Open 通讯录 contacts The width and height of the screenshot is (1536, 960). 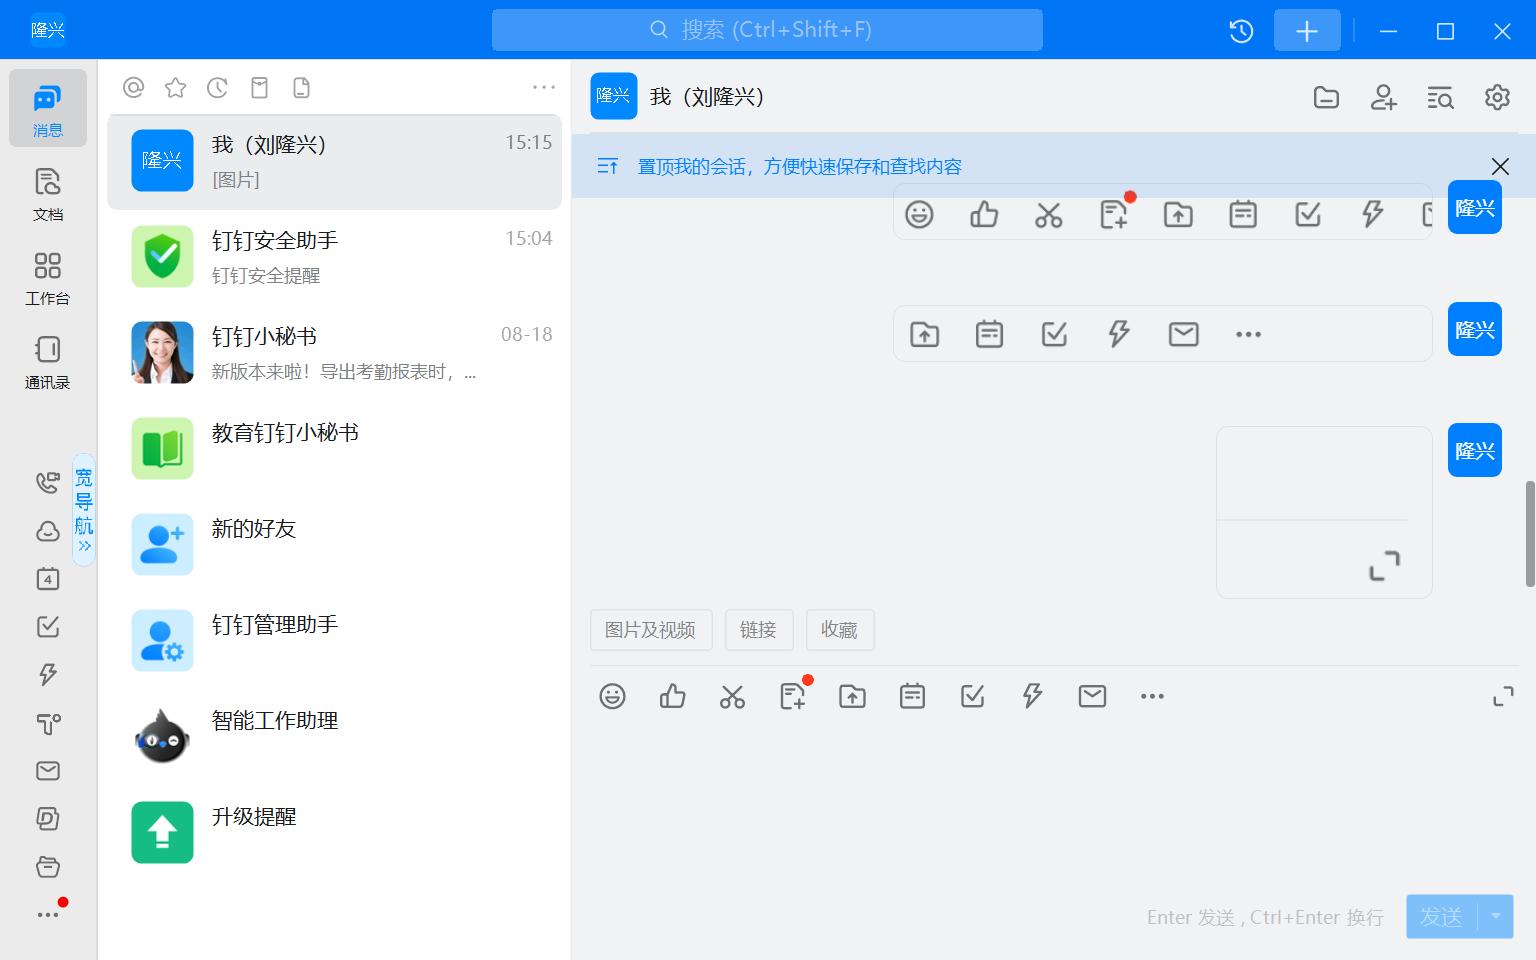pyautogui.click(x=47, y=361)
